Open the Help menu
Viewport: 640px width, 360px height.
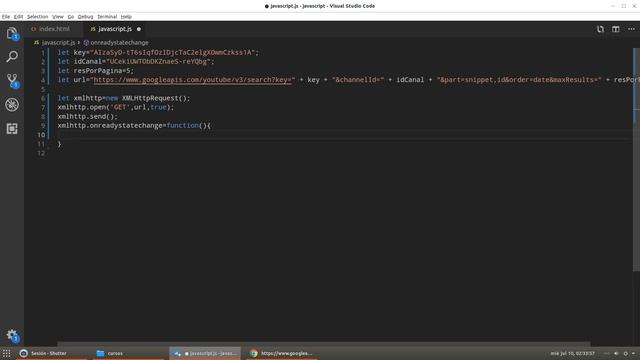click(x=126, y=17)
